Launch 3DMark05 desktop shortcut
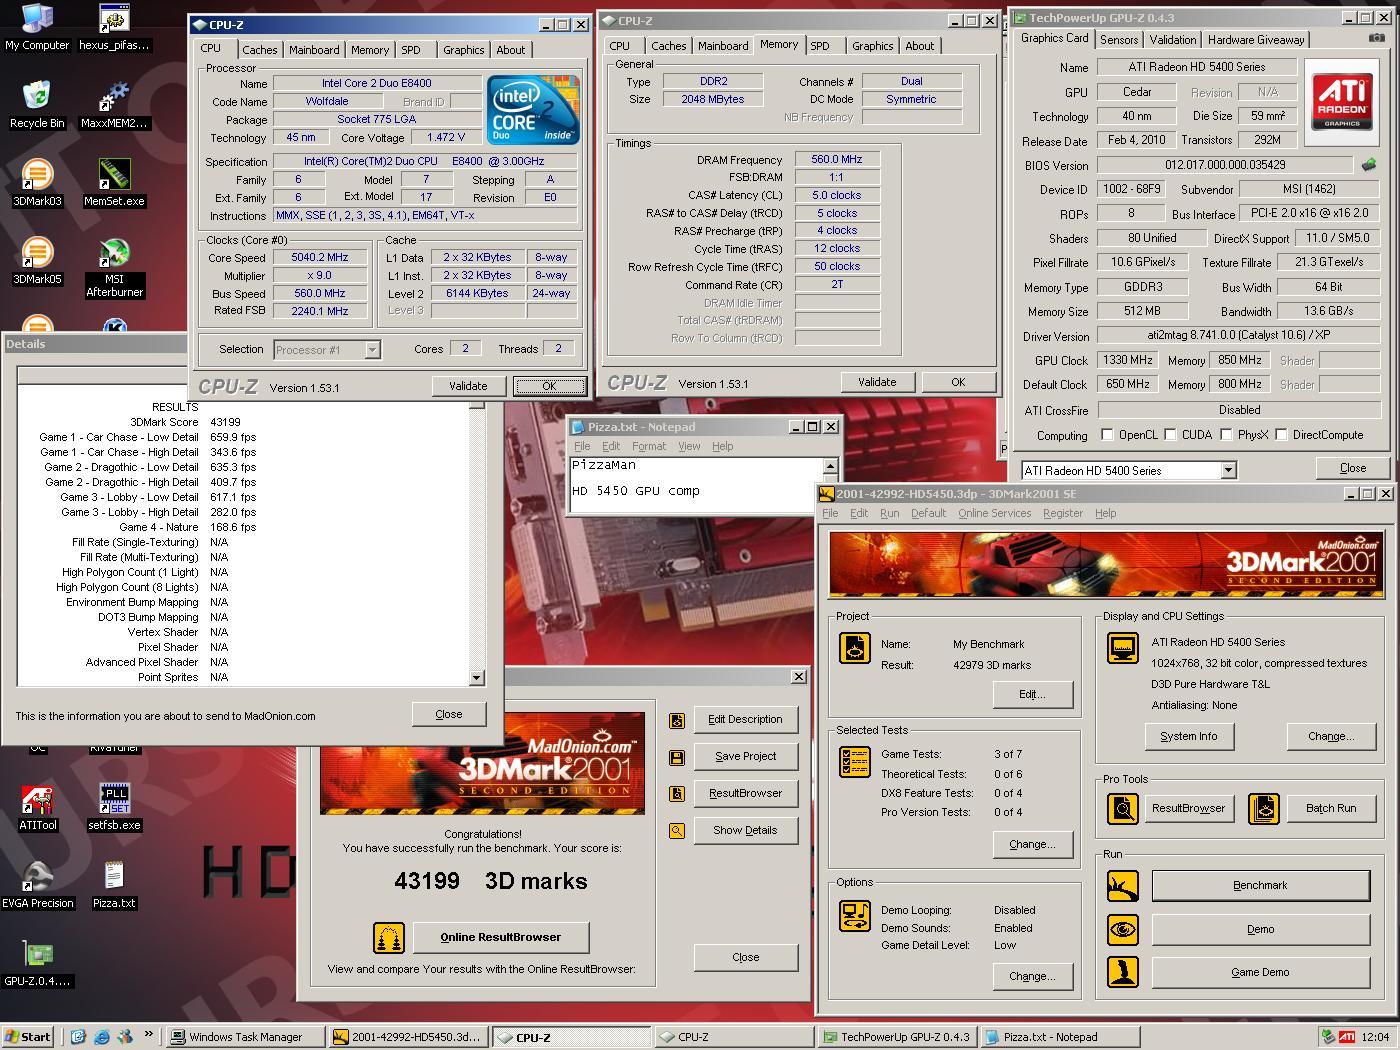 37,261
